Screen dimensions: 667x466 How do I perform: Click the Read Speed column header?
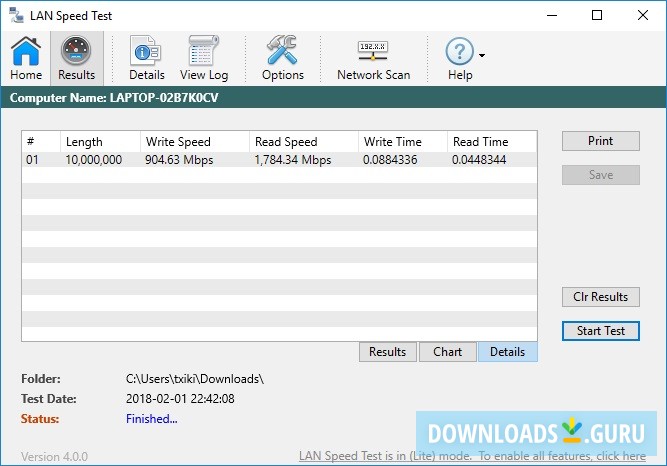[304, 142]
